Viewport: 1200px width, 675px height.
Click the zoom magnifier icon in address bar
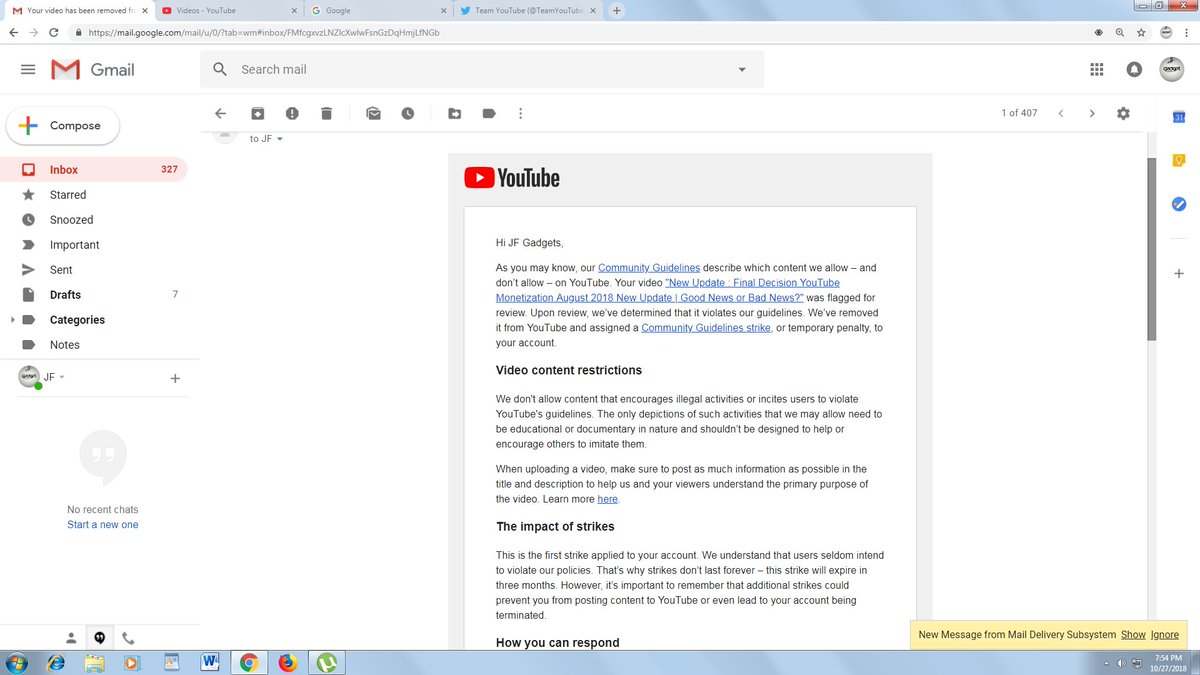1122,32
